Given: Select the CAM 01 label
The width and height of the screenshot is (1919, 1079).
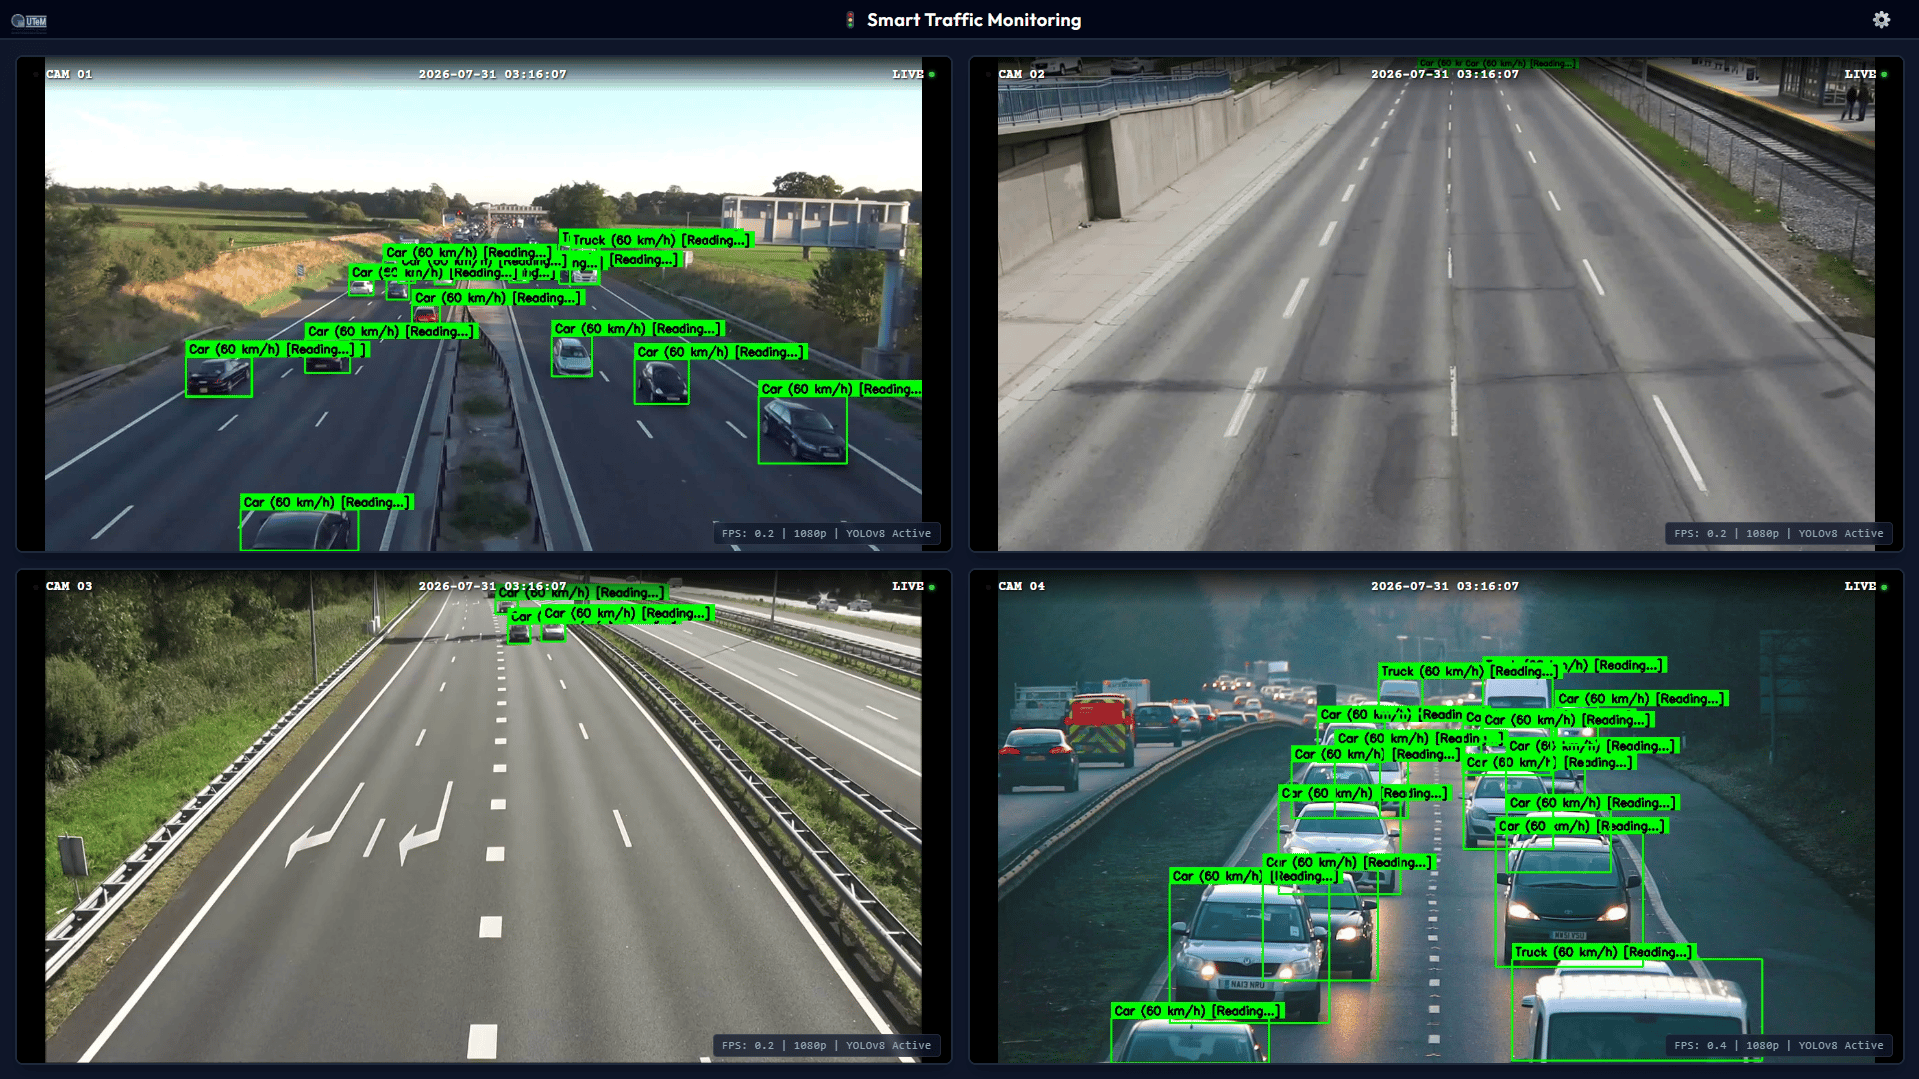Looking at the screenshot, I should coord(69,74).
